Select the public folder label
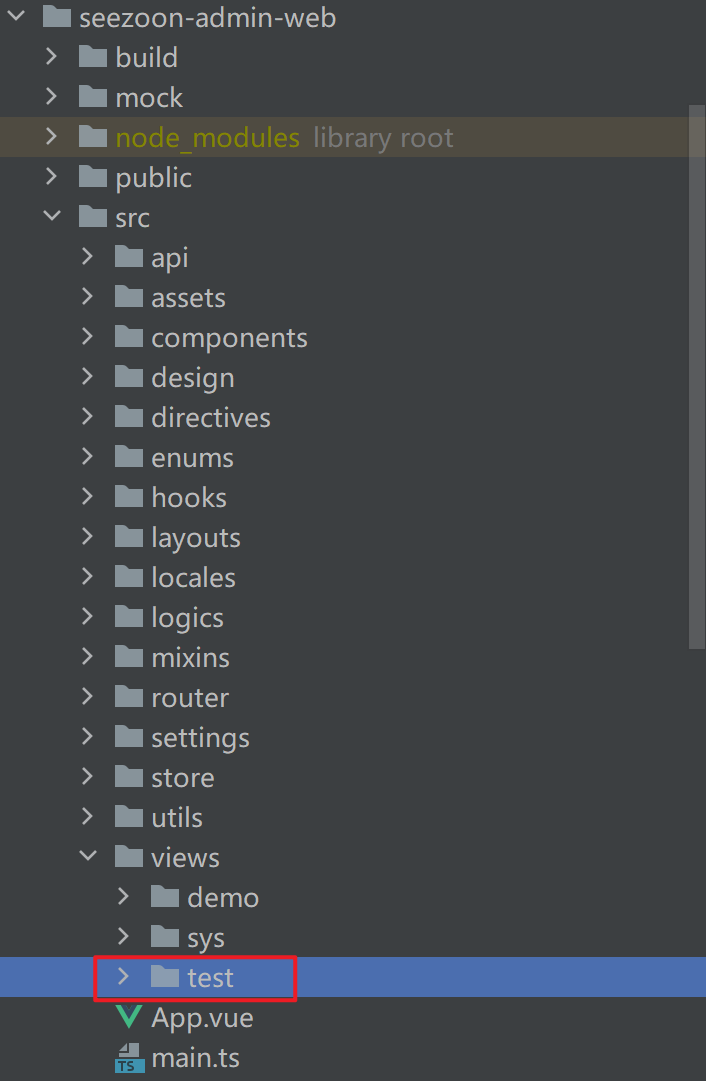This screenshot has width=706, height=1081. tap(153, 177)
